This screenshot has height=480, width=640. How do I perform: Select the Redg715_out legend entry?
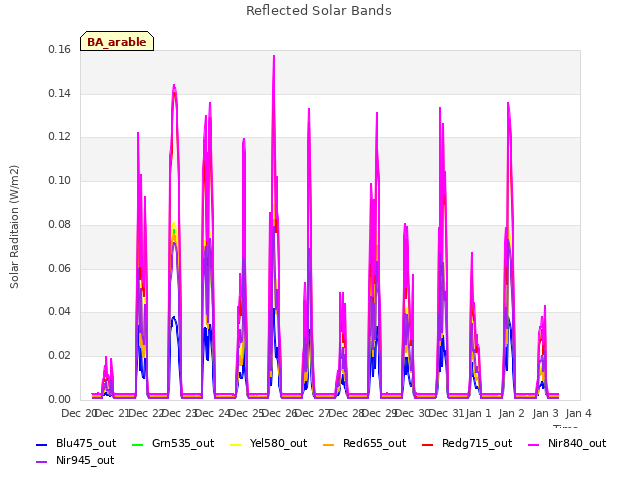(x=467, y=444)
